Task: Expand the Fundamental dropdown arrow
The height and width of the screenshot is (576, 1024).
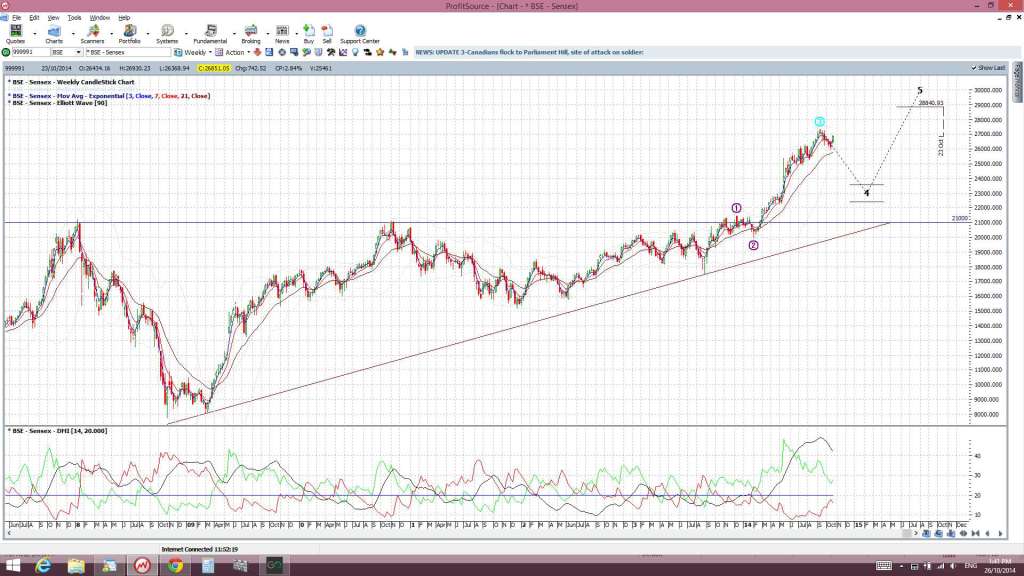Action: [x=234, y=33]
